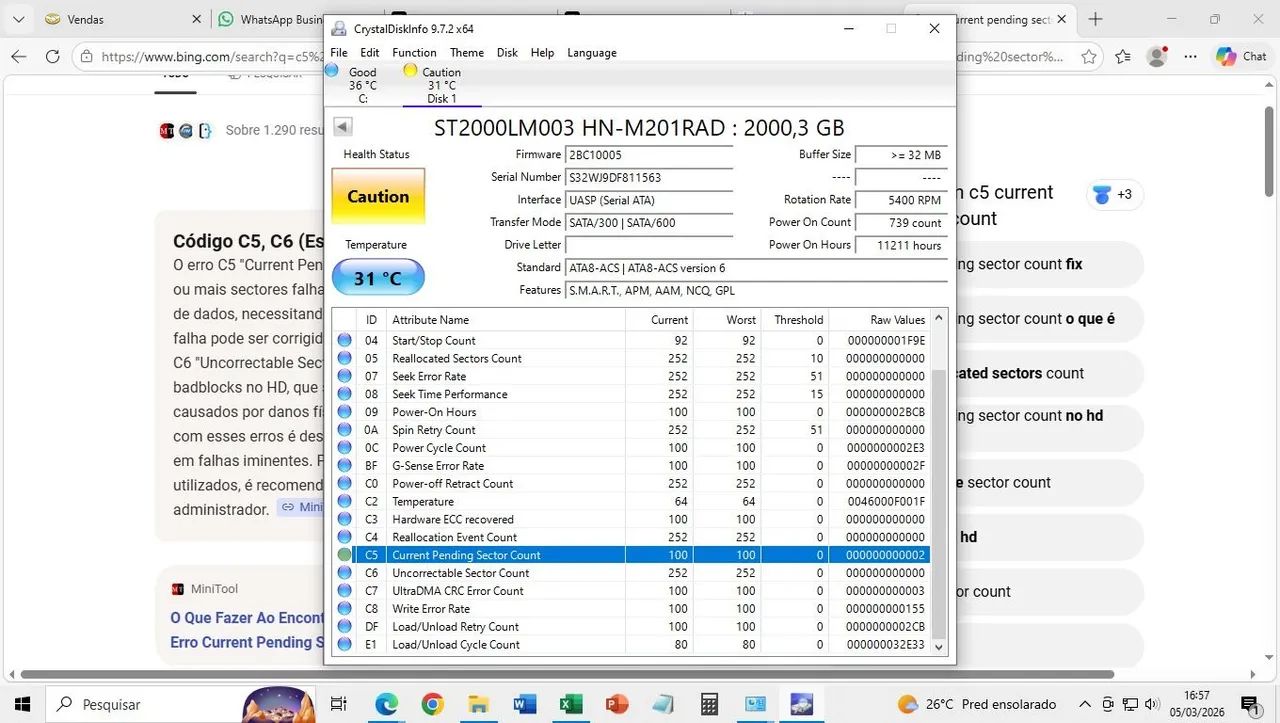Click the Serial Number field
Image resolution: width=1280 pixels, height=723 pixels.
(649, 177)
